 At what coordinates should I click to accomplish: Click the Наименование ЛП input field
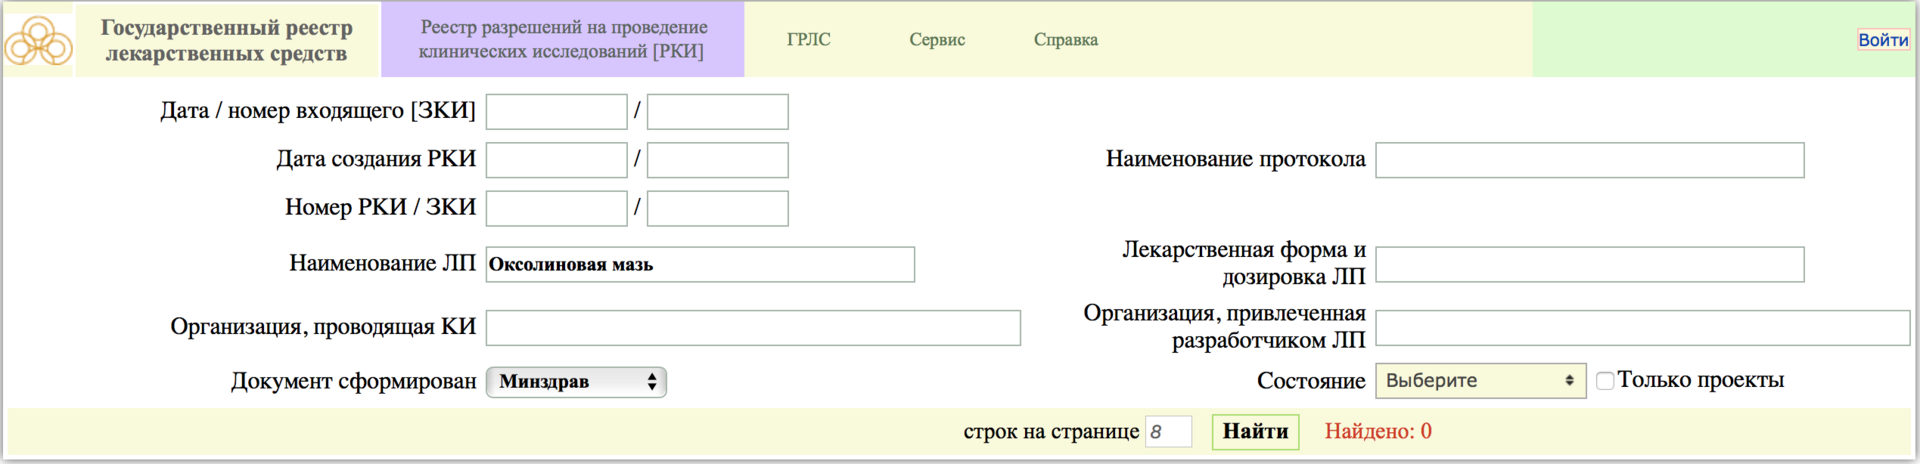[x=700, y=265]
